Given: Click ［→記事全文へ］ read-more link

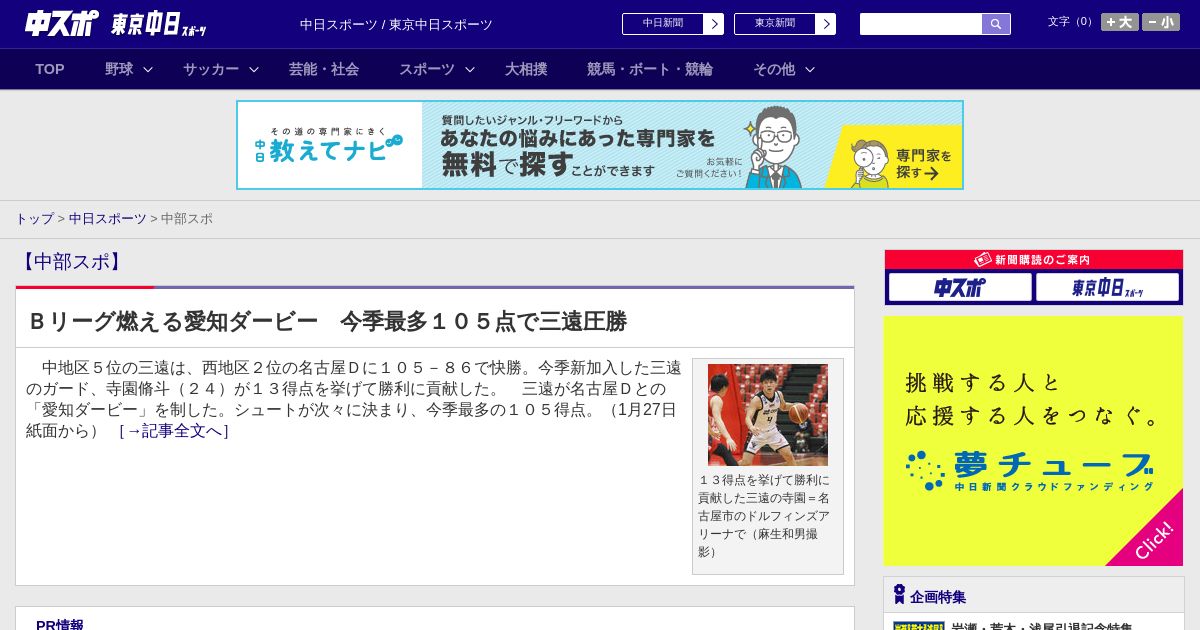Looking at the screenshot, I should click(x=174, y=431).
